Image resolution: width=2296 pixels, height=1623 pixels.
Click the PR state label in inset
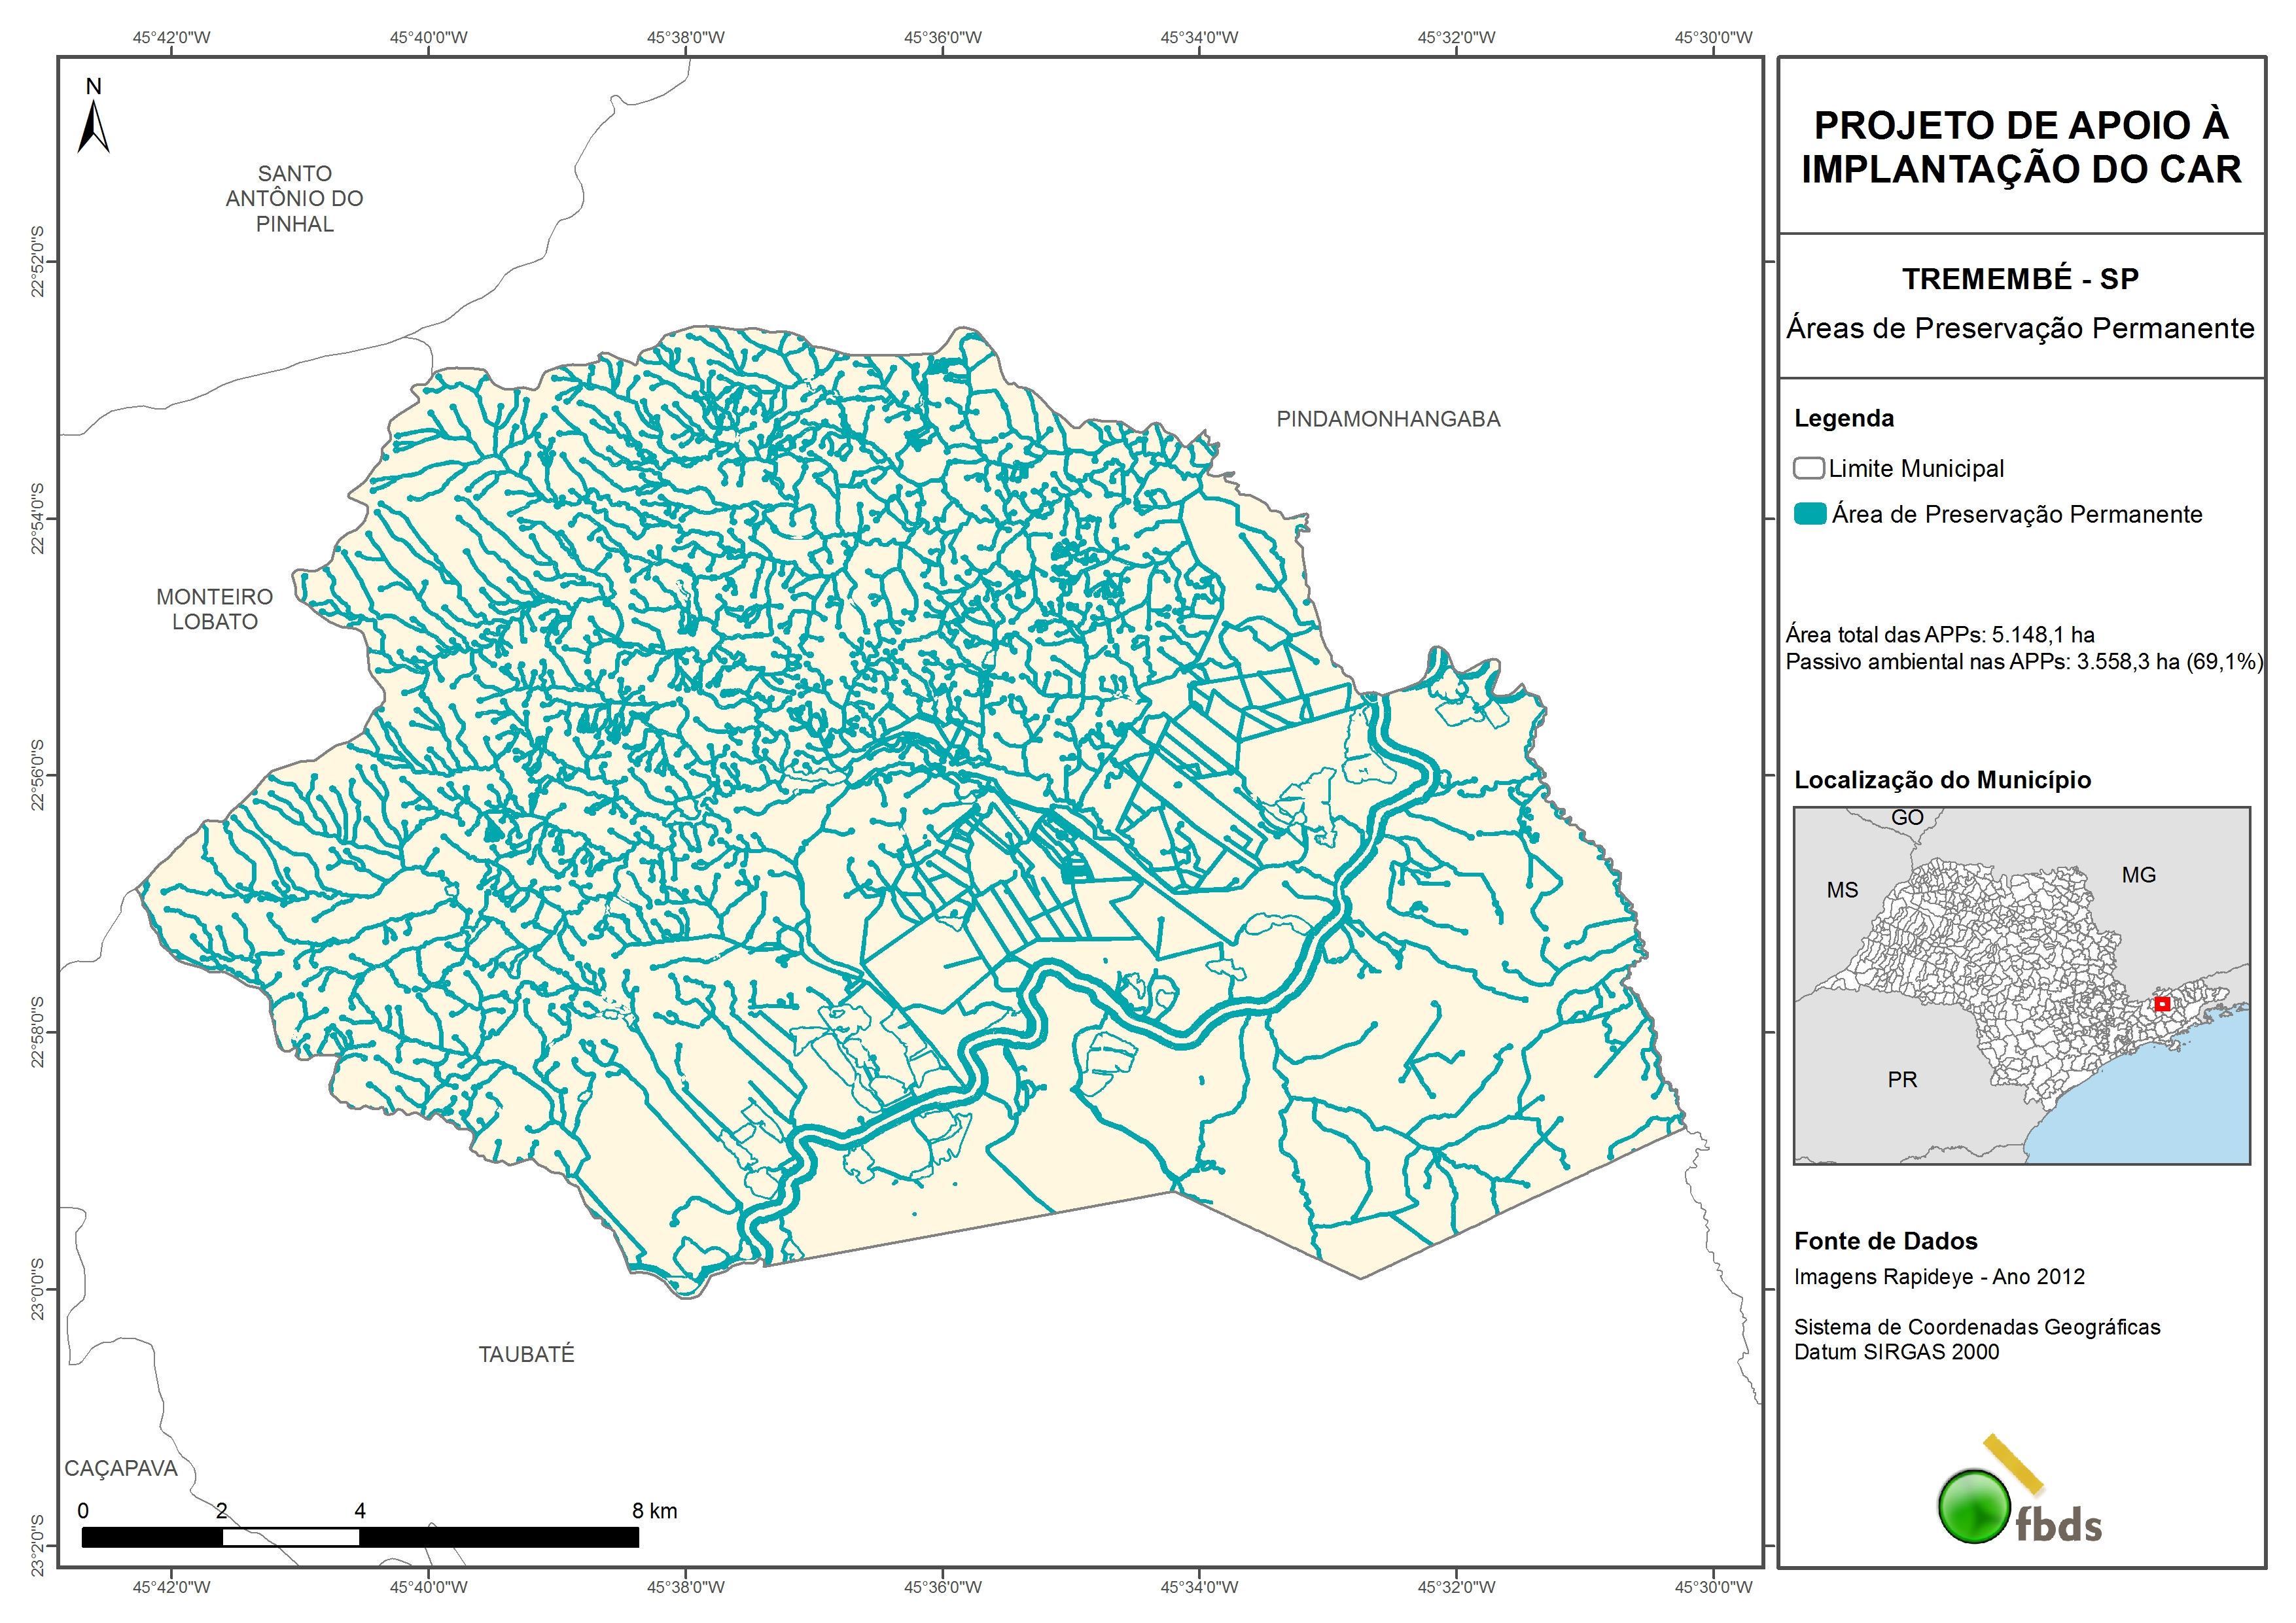(x=1902, y=1080)
